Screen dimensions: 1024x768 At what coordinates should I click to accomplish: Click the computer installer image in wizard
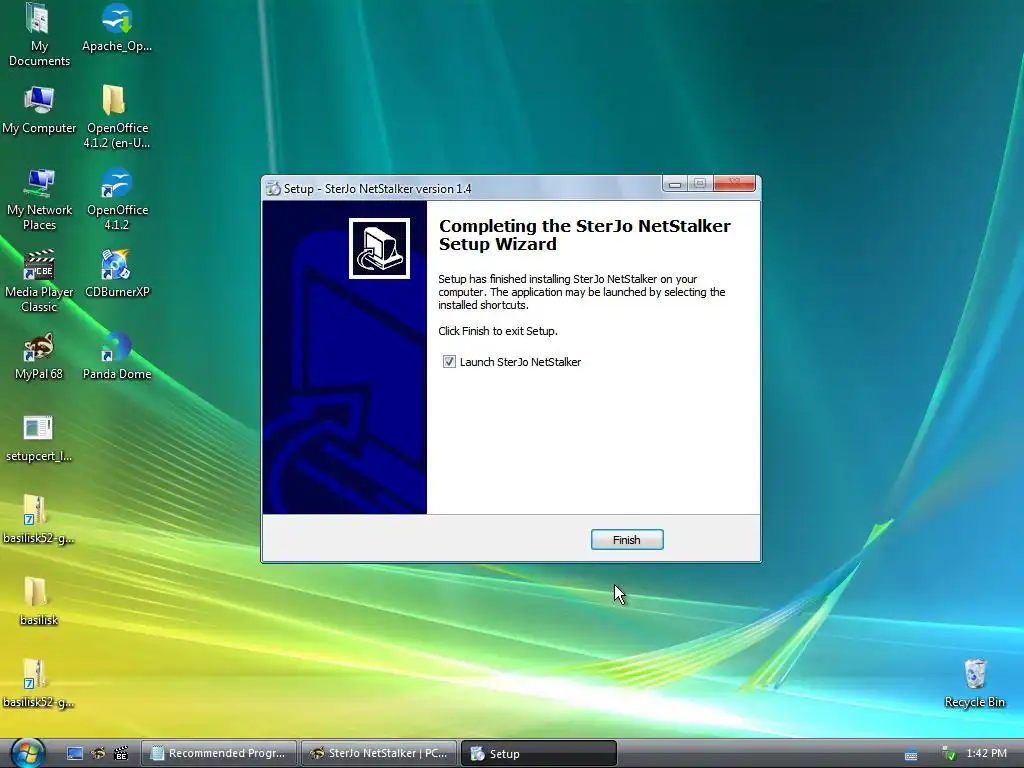(x=379, y=248)
